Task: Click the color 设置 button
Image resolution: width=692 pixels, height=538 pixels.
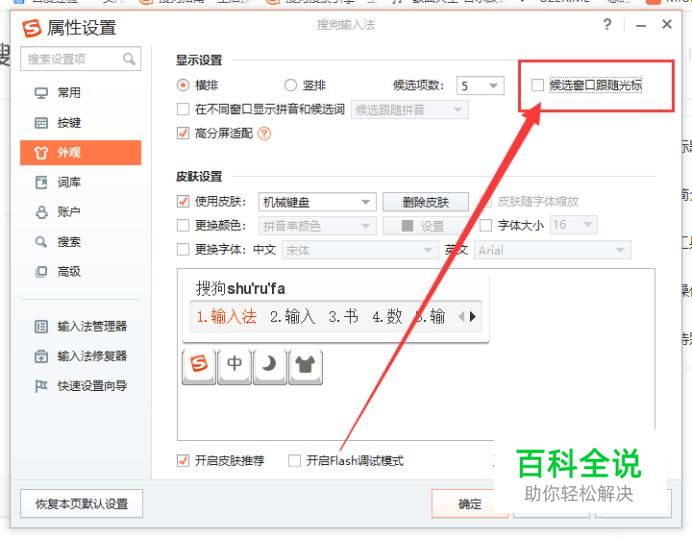Action: click(x=423, y=226)
